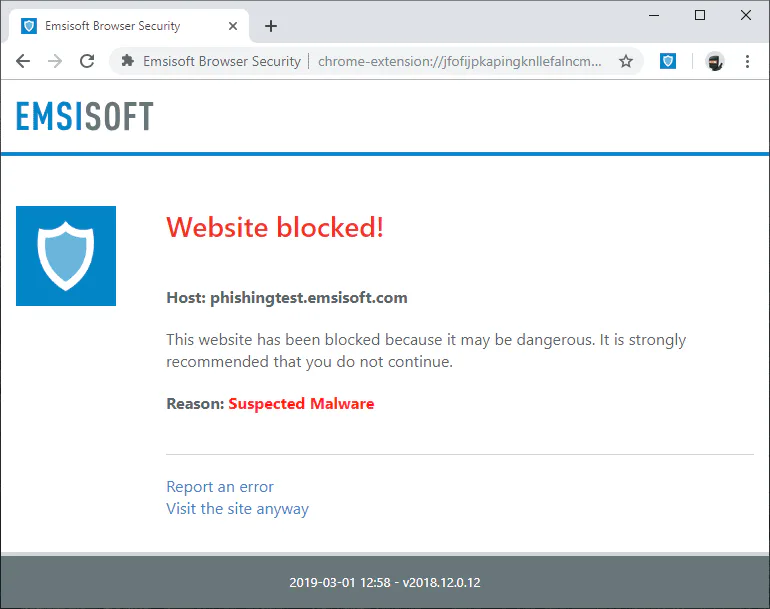Click the Visit the site anyway link
Screen dimensions: 770x609
[237, 509]
